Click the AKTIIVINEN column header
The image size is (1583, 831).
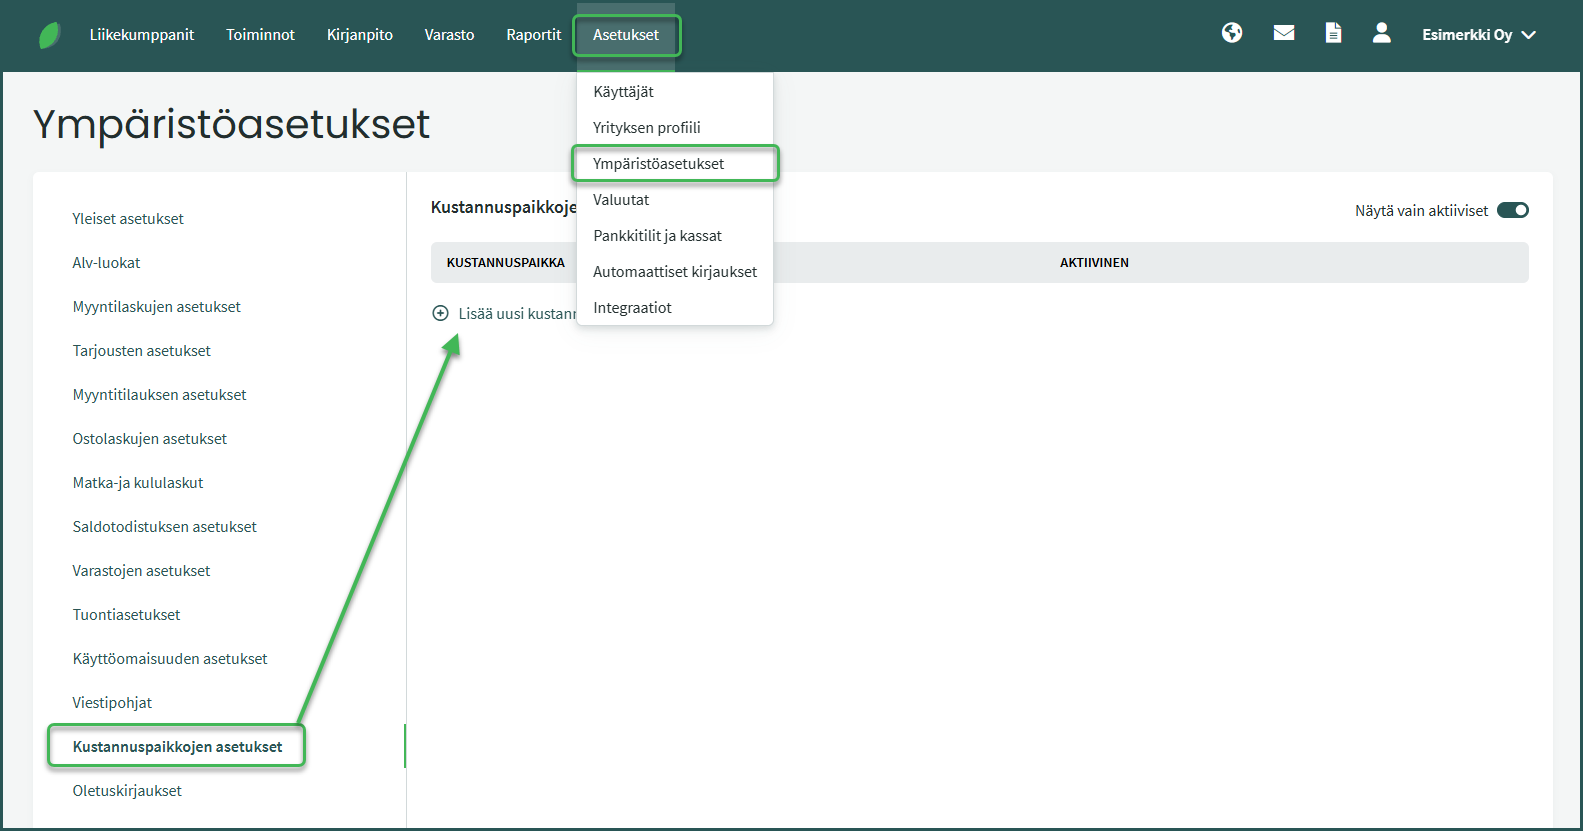tap(1094, 262)
